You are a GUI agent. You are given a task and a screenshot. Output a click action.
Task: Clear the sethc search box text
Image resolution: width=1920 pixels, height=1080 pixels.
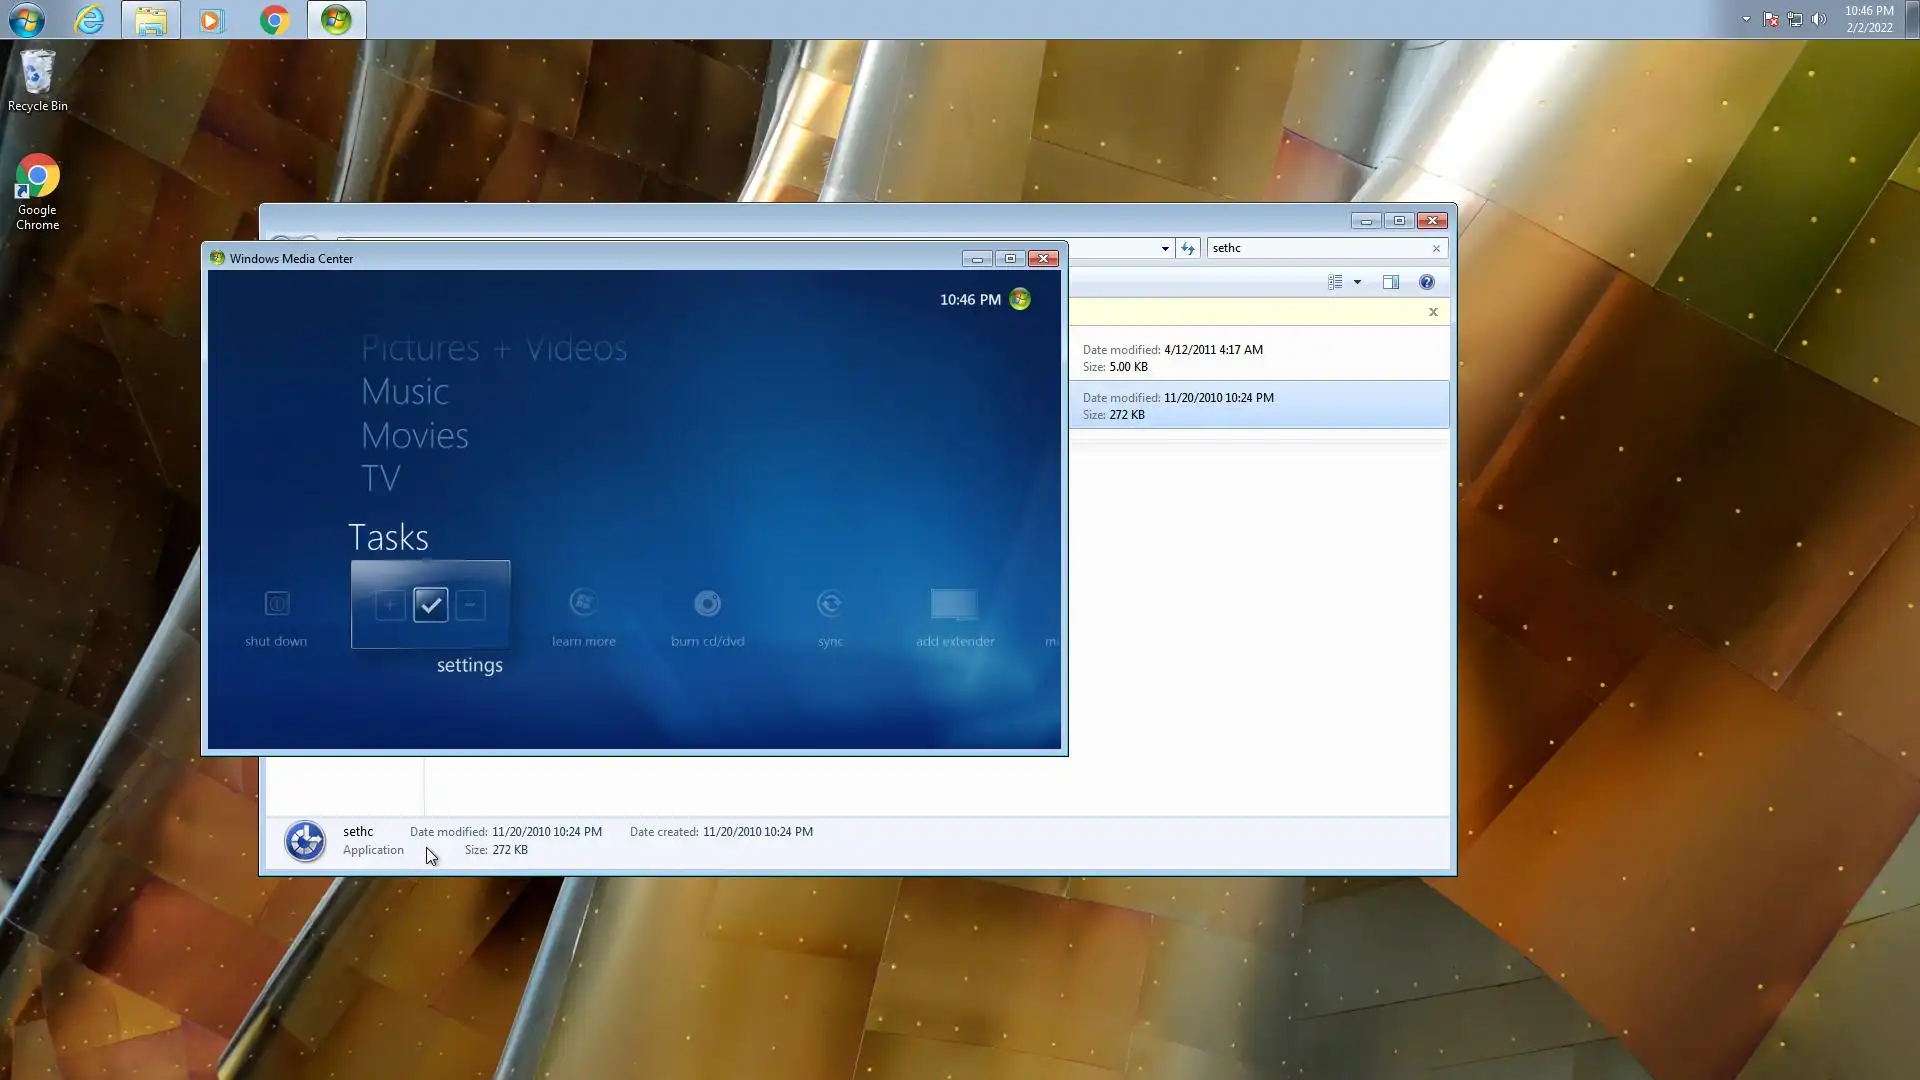(x=1436, y=248)
